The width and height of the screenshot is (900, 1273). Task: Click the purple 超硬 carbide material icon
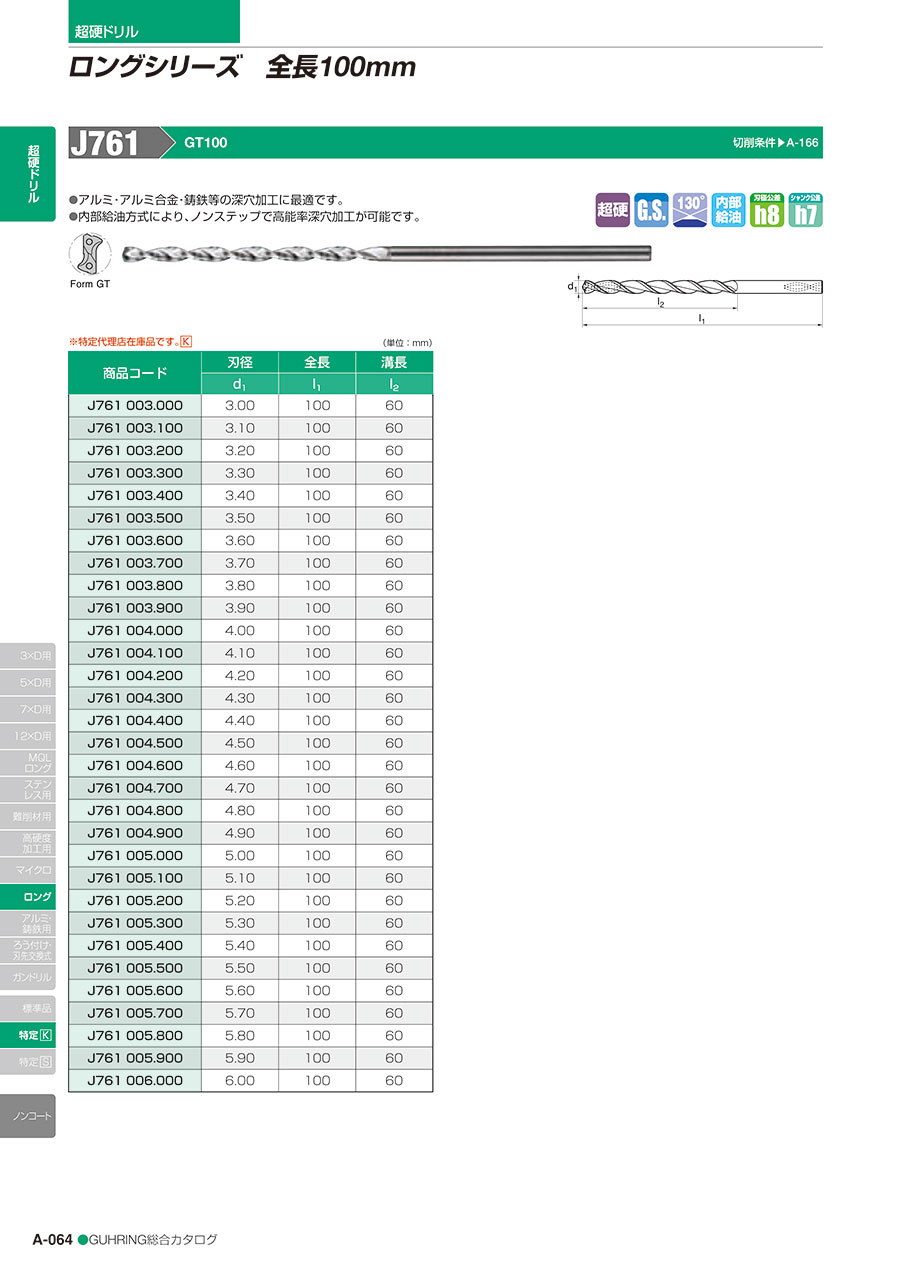pos(612,210)
